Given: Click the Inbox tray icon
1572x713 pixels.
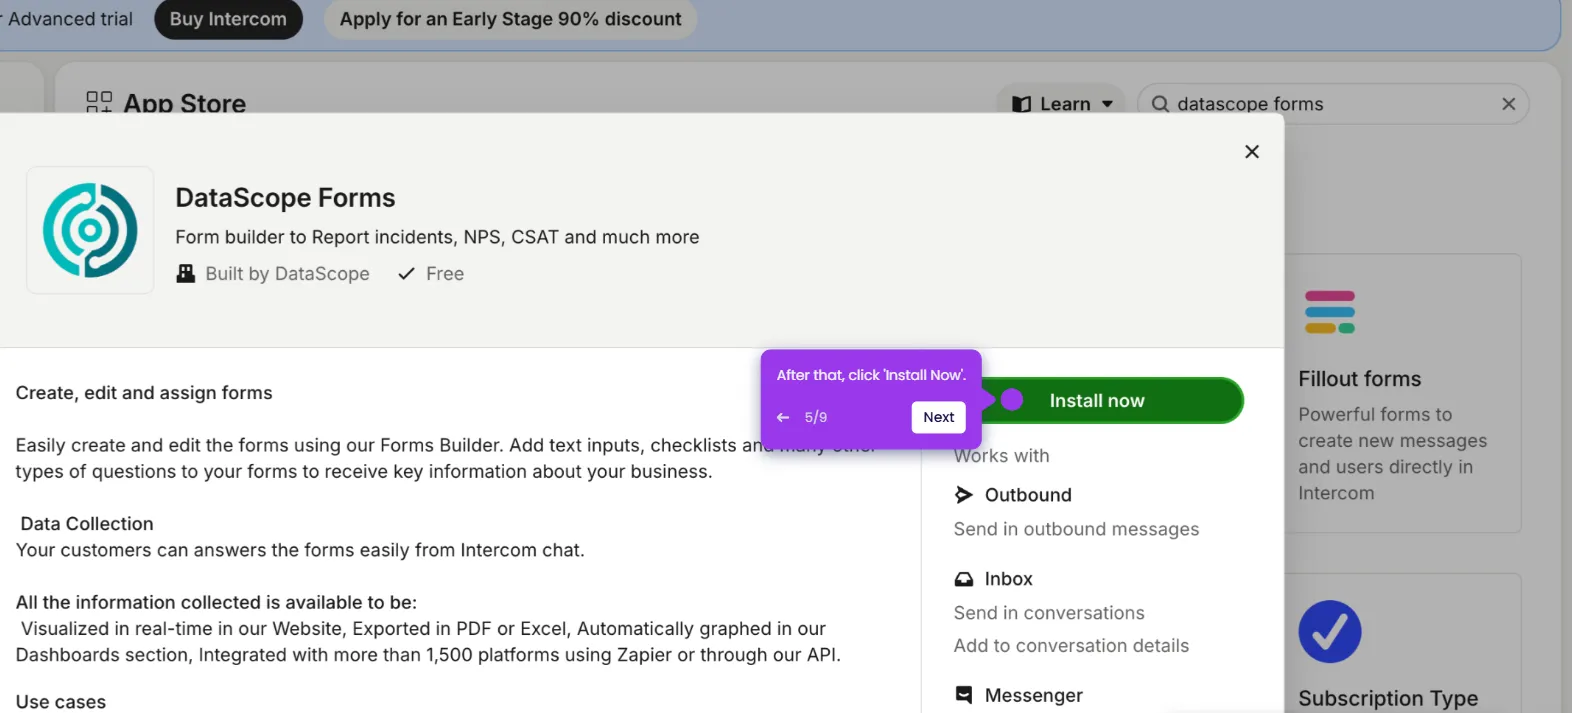Looking at the screenshot, I should (963, 579).
